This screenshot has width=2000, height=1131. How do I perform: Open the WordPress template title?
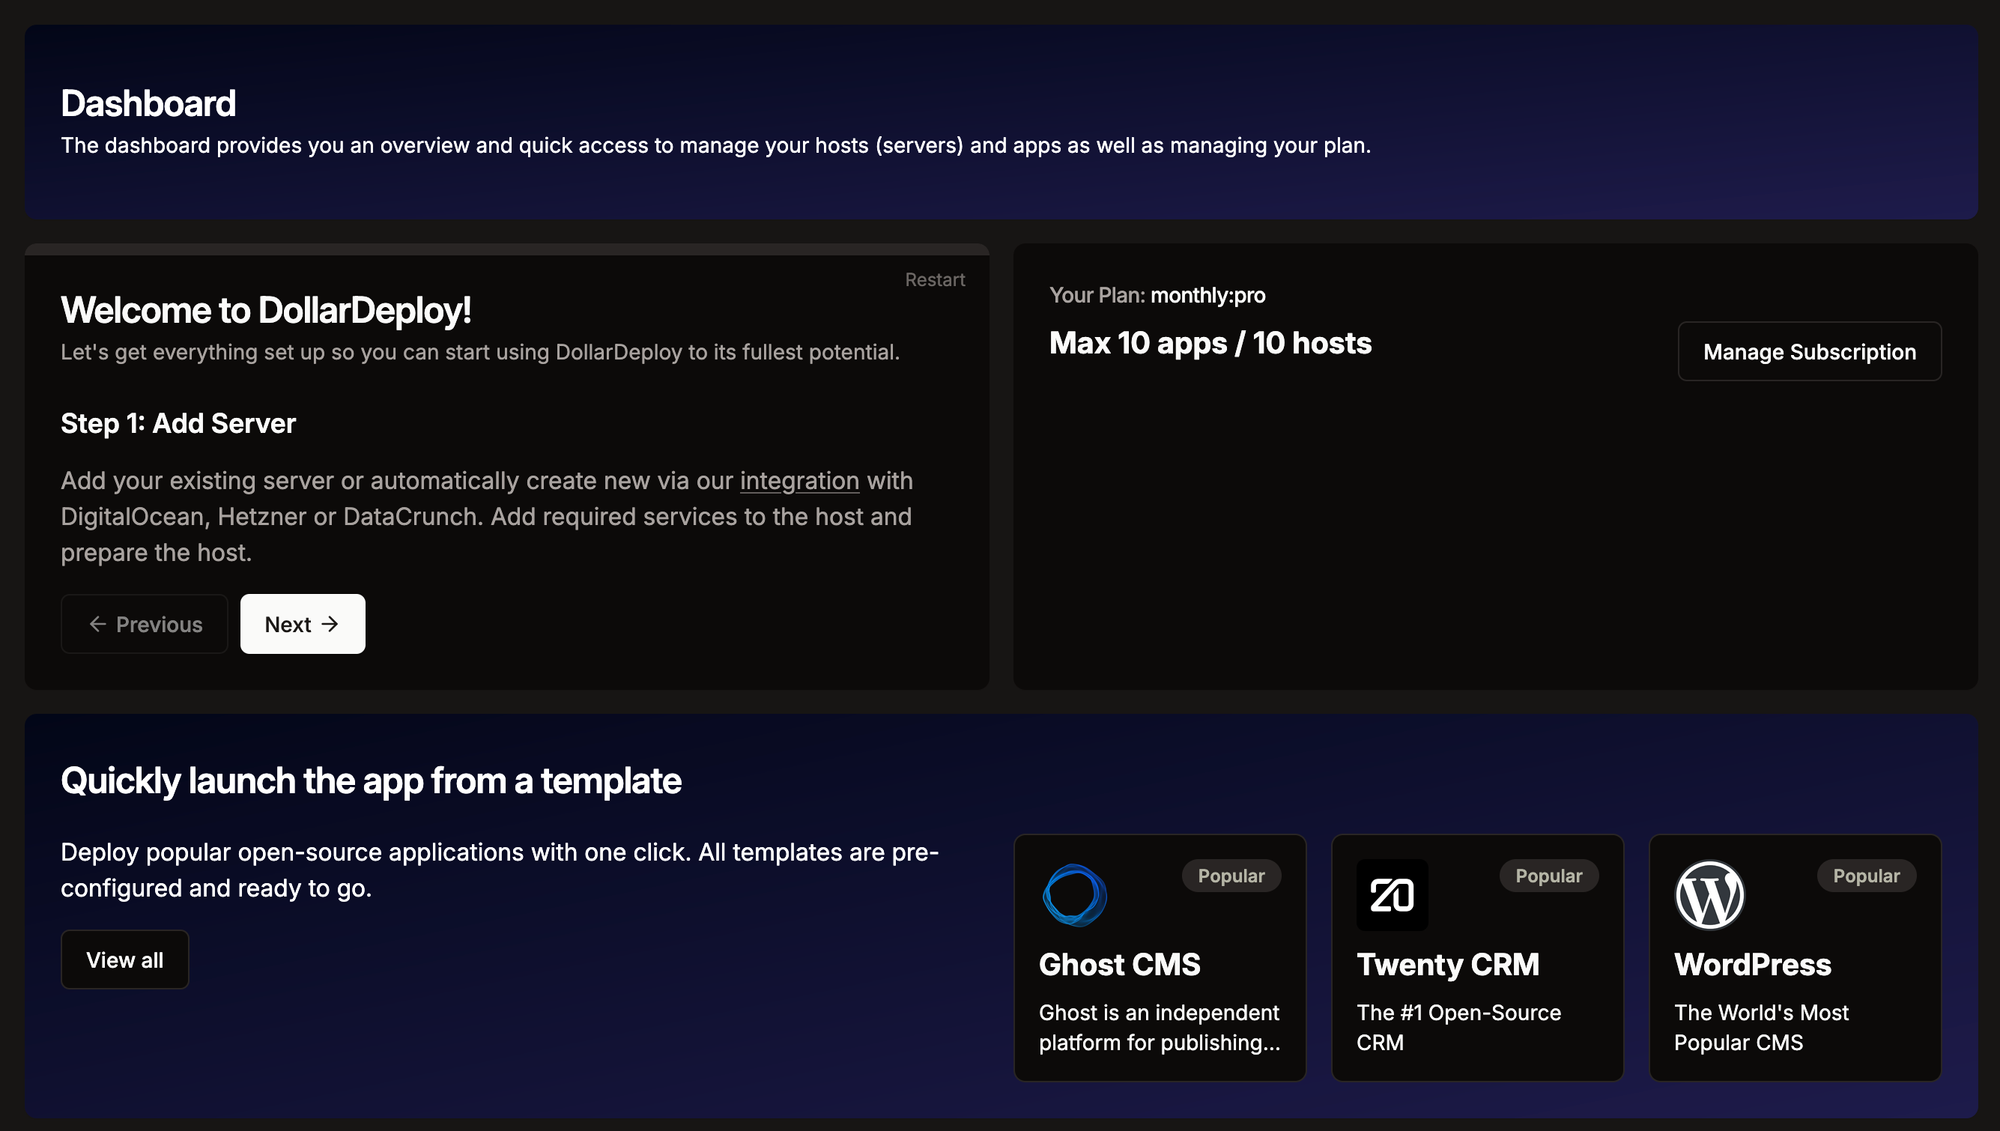point(1753,964)
